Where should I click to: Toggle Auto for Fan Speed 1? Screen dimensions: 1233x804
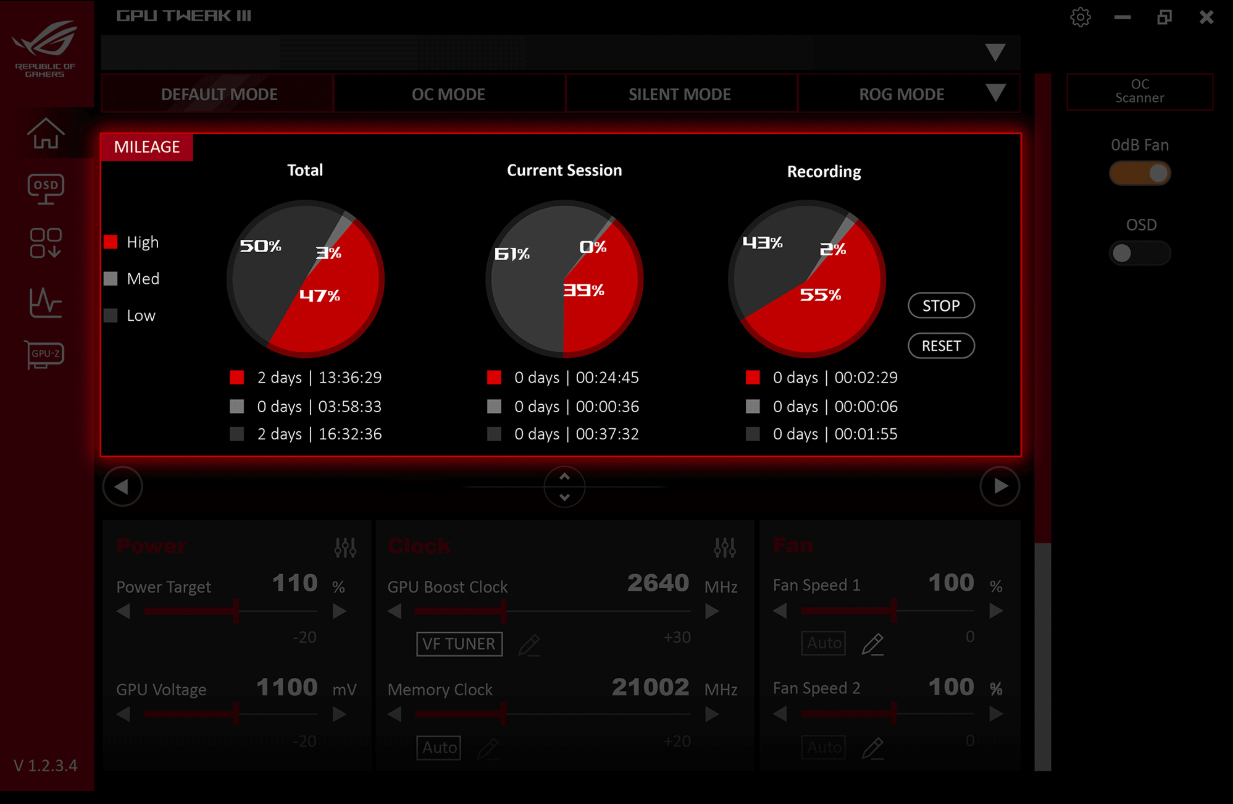[x=824, y=643]
